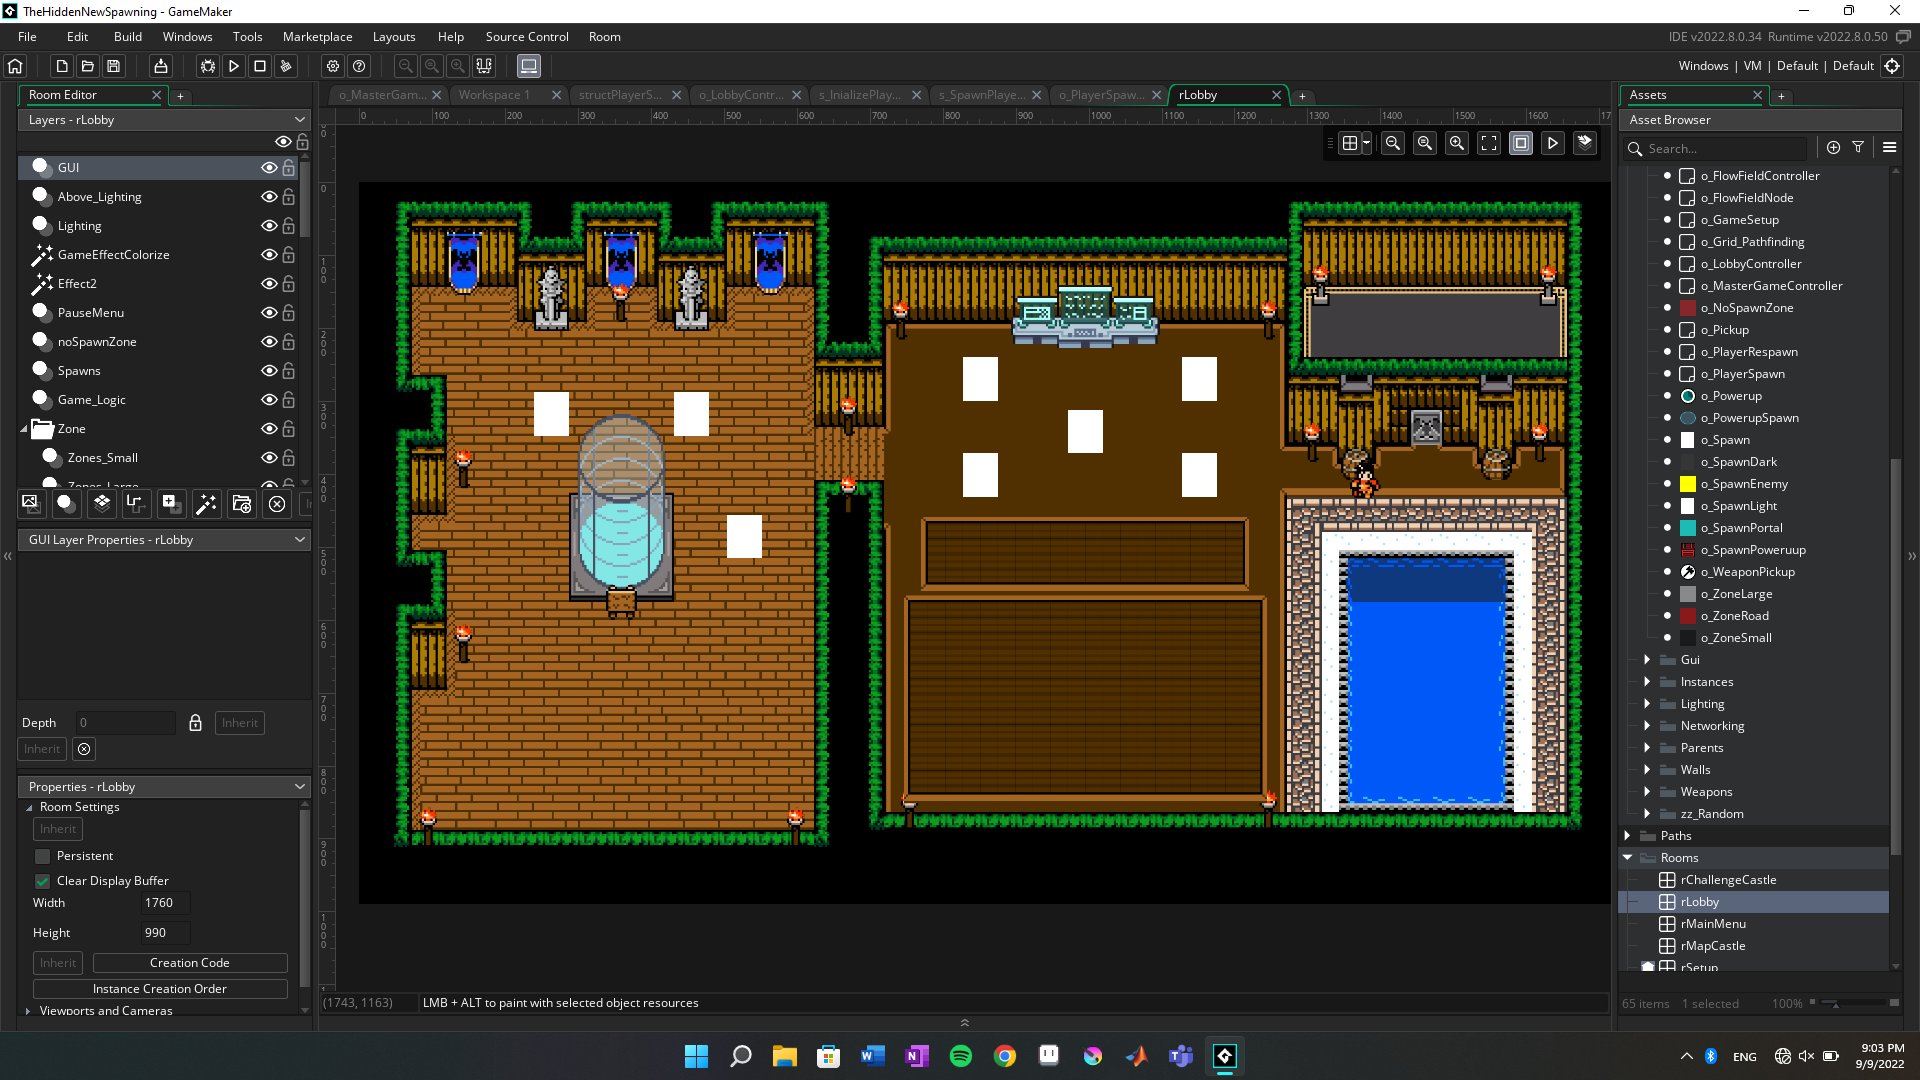Add an effect layer using the magic wand icon
Image resolution: width=1920 pixels, height=1080 pixels.
click(x=207, y=504)
